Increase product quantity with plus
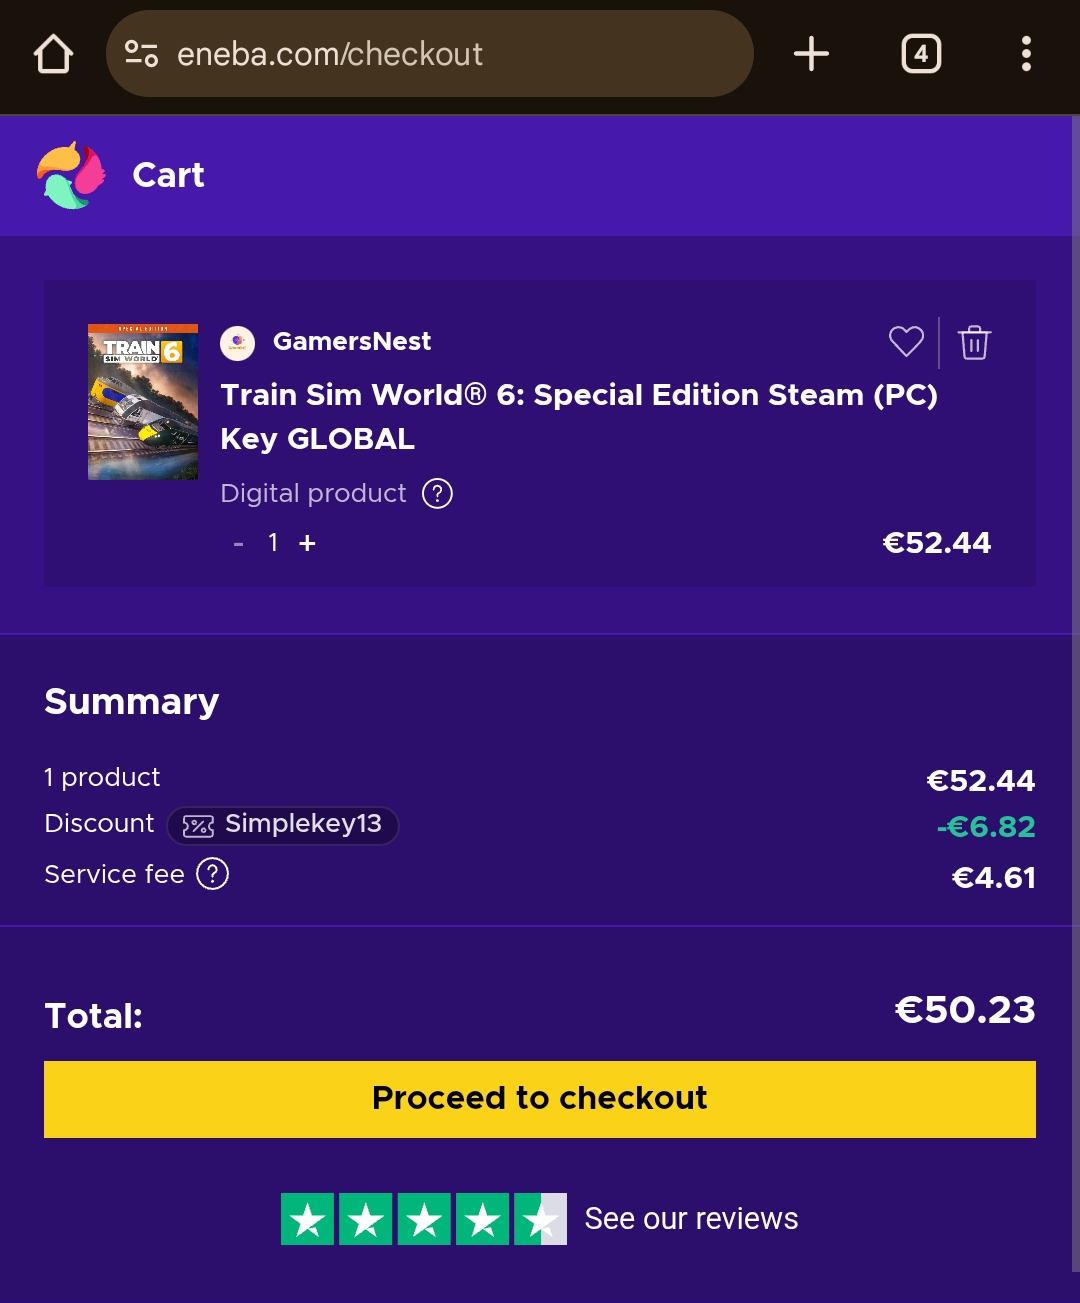 tap(307, 543)
